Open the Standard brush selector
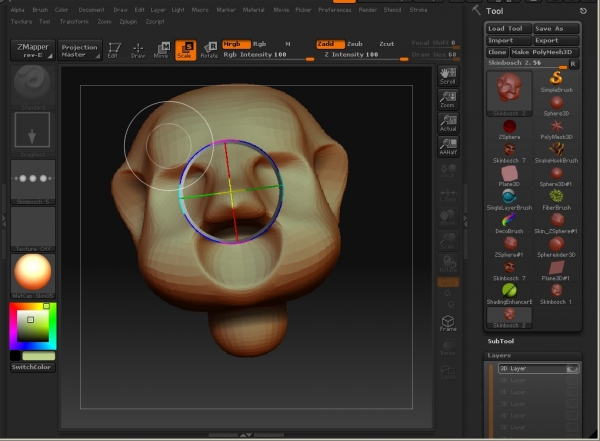600x441 pixels. click(33, 87)
